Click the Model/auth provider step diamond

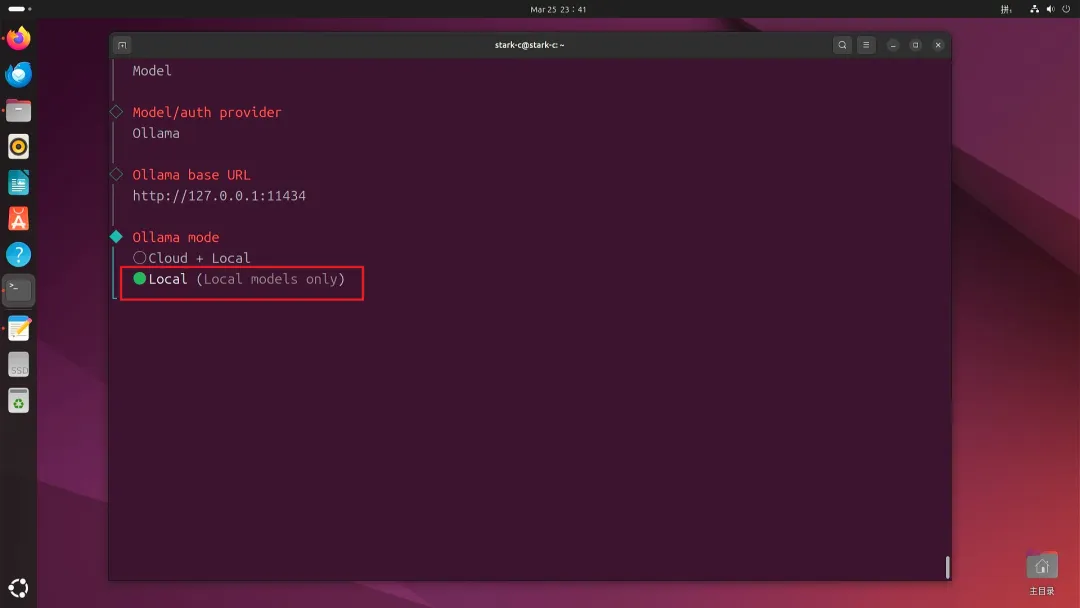[x=116, y=112]
